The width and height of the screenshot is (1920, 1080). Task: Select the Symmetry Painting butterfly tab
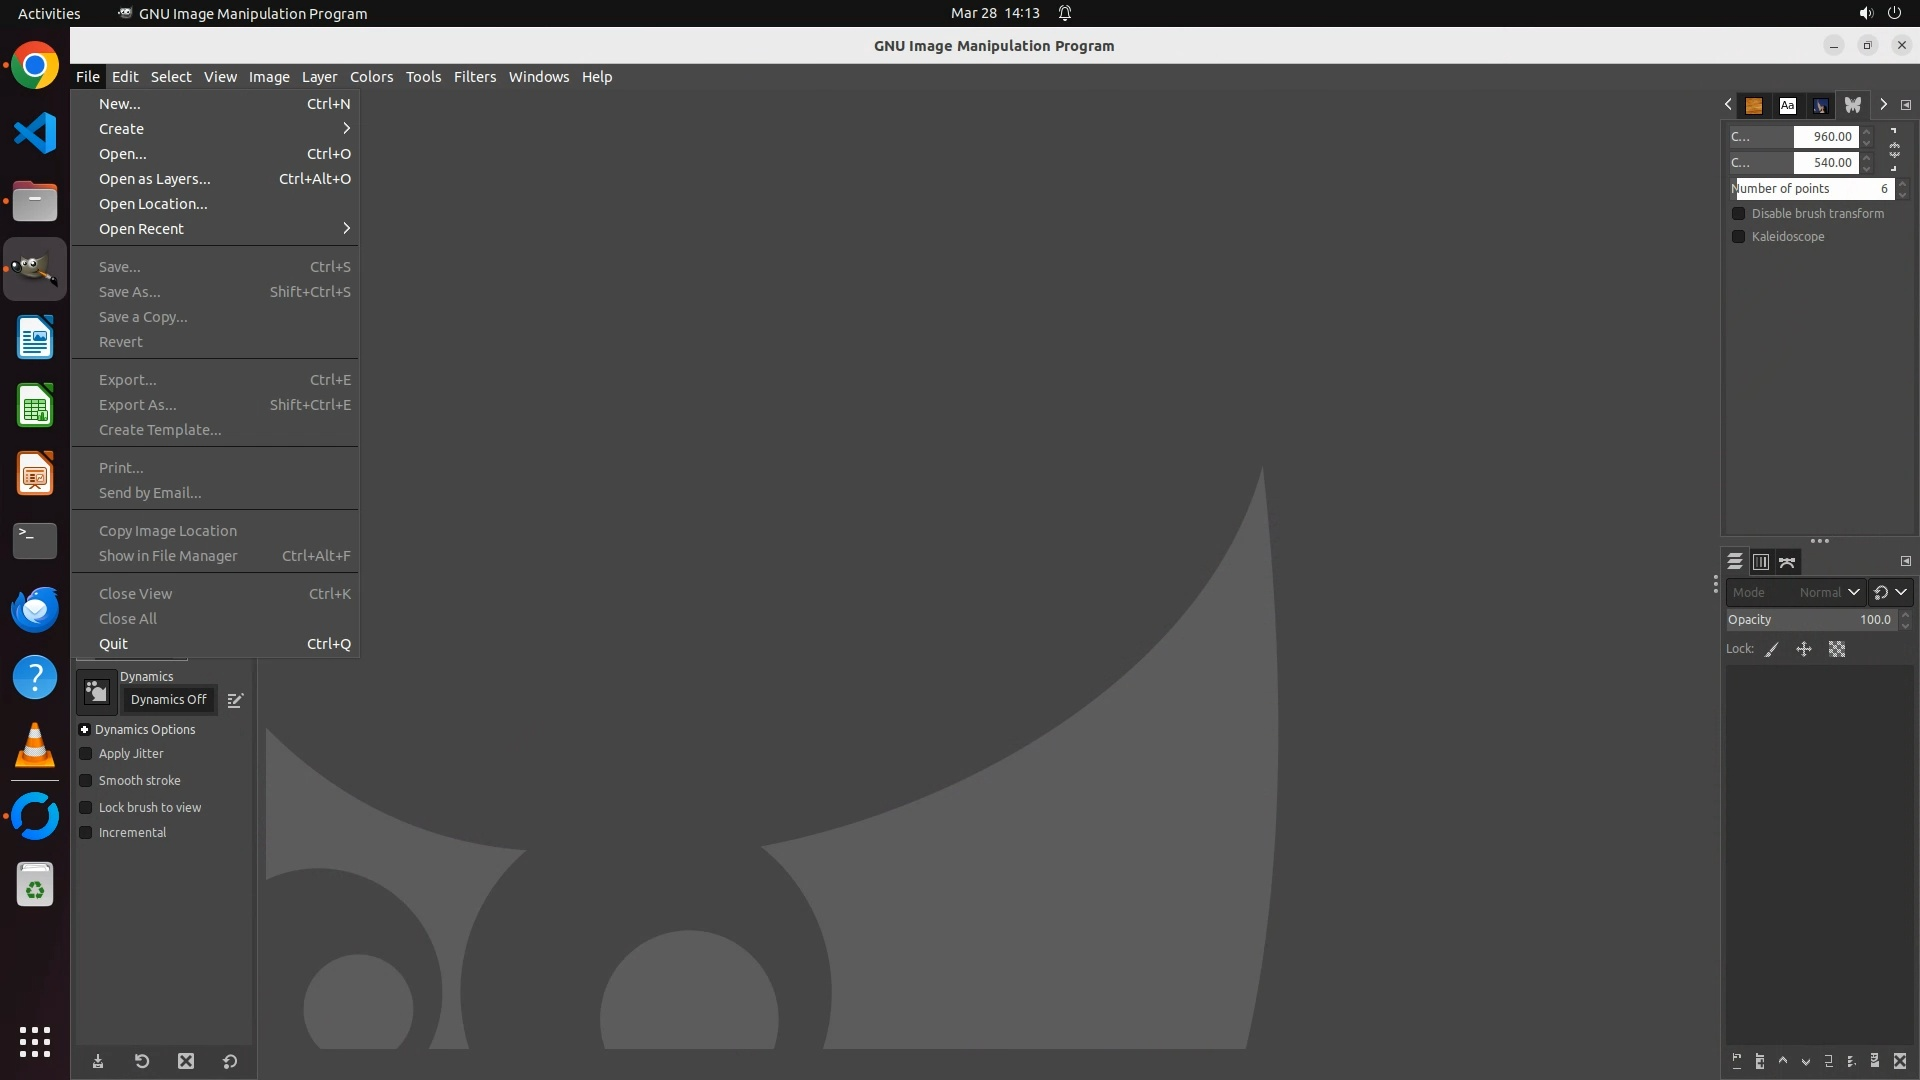(1852, 105)
